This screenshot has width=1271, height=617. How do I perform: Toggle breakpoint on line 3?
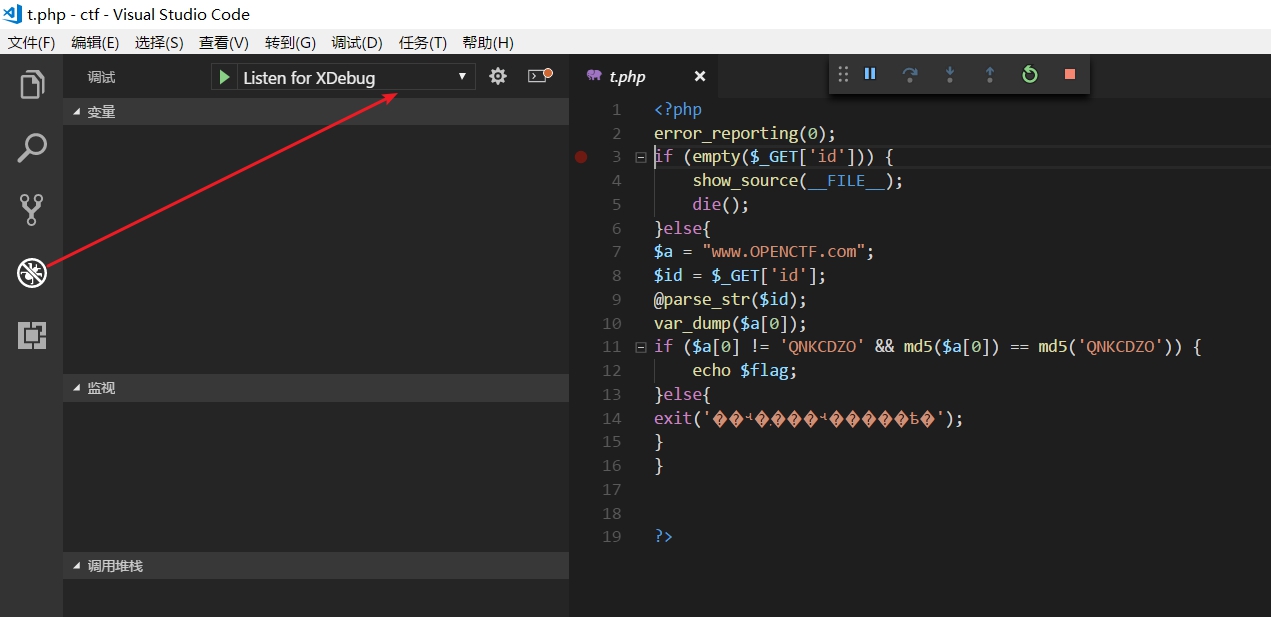[x=582, y=157]
